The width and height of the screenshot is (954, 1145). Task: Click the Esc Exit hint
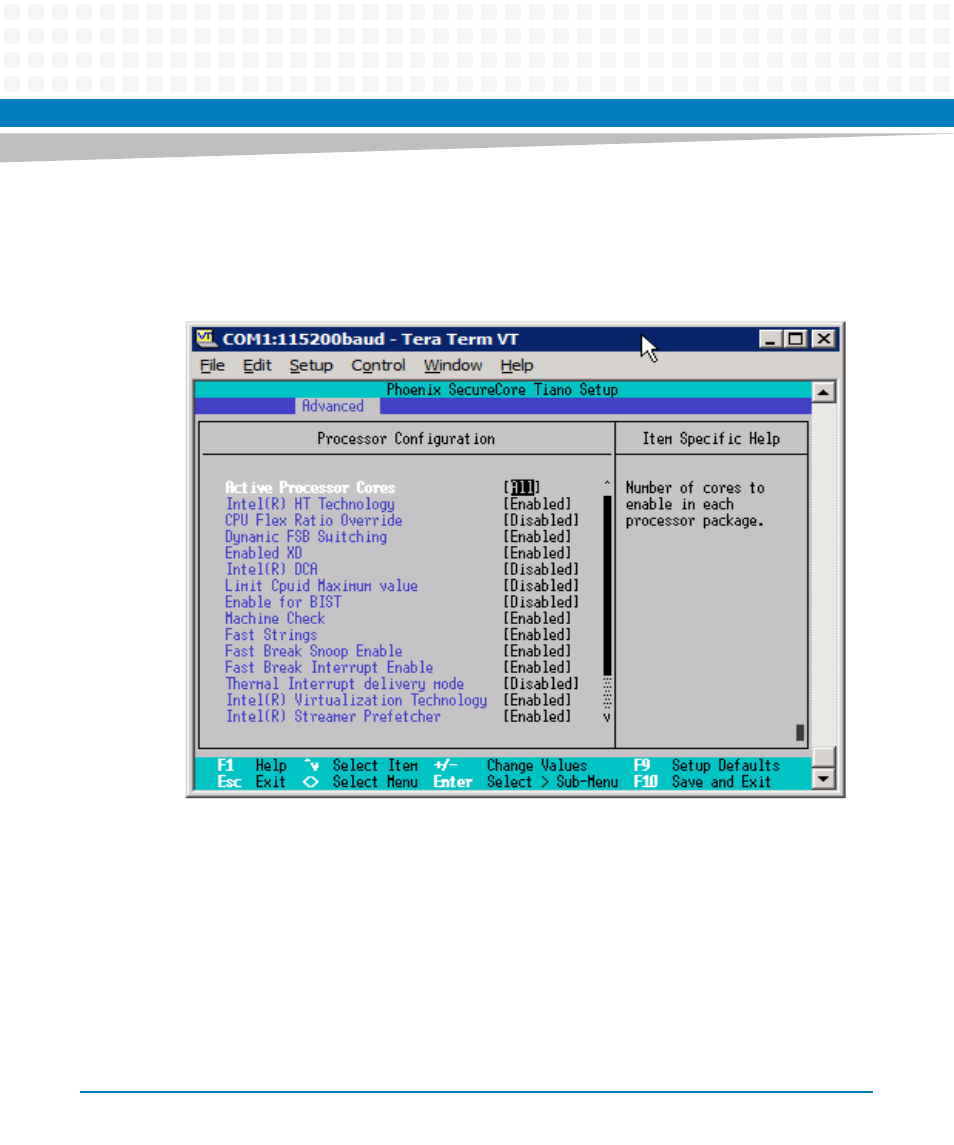pos(251,781)
